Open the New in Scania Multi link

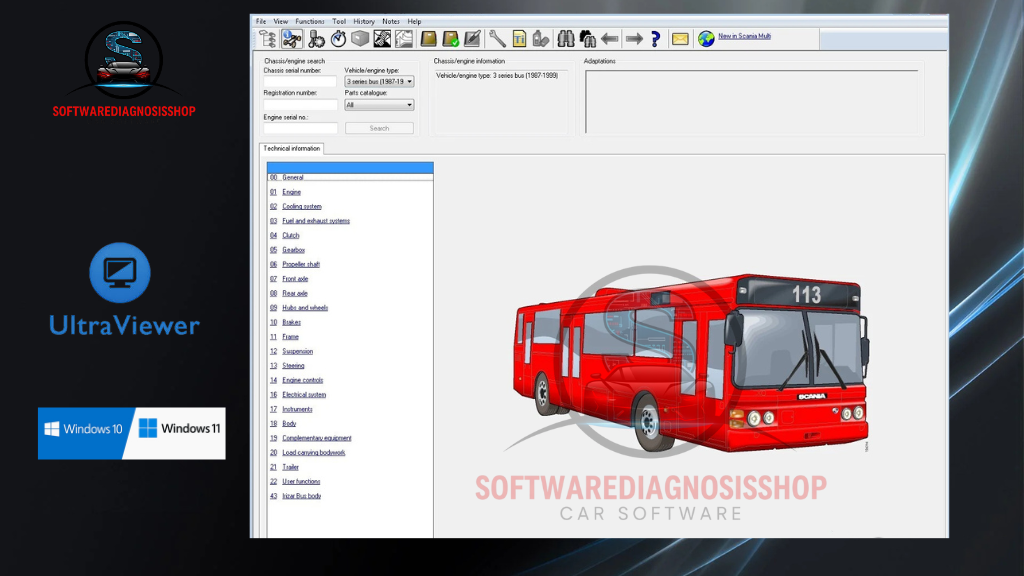(744, 36)
